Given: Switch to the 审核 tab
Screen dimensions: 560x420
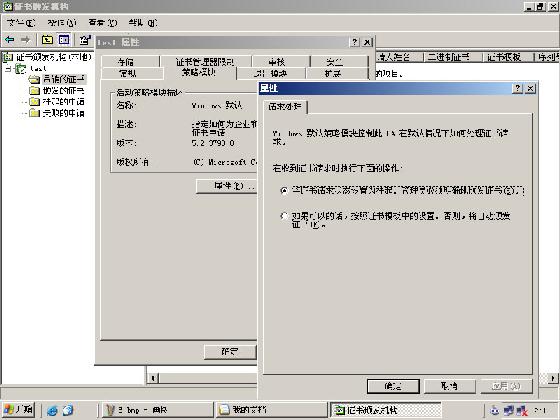Looking at the screenshot, I should click(281, 62).
